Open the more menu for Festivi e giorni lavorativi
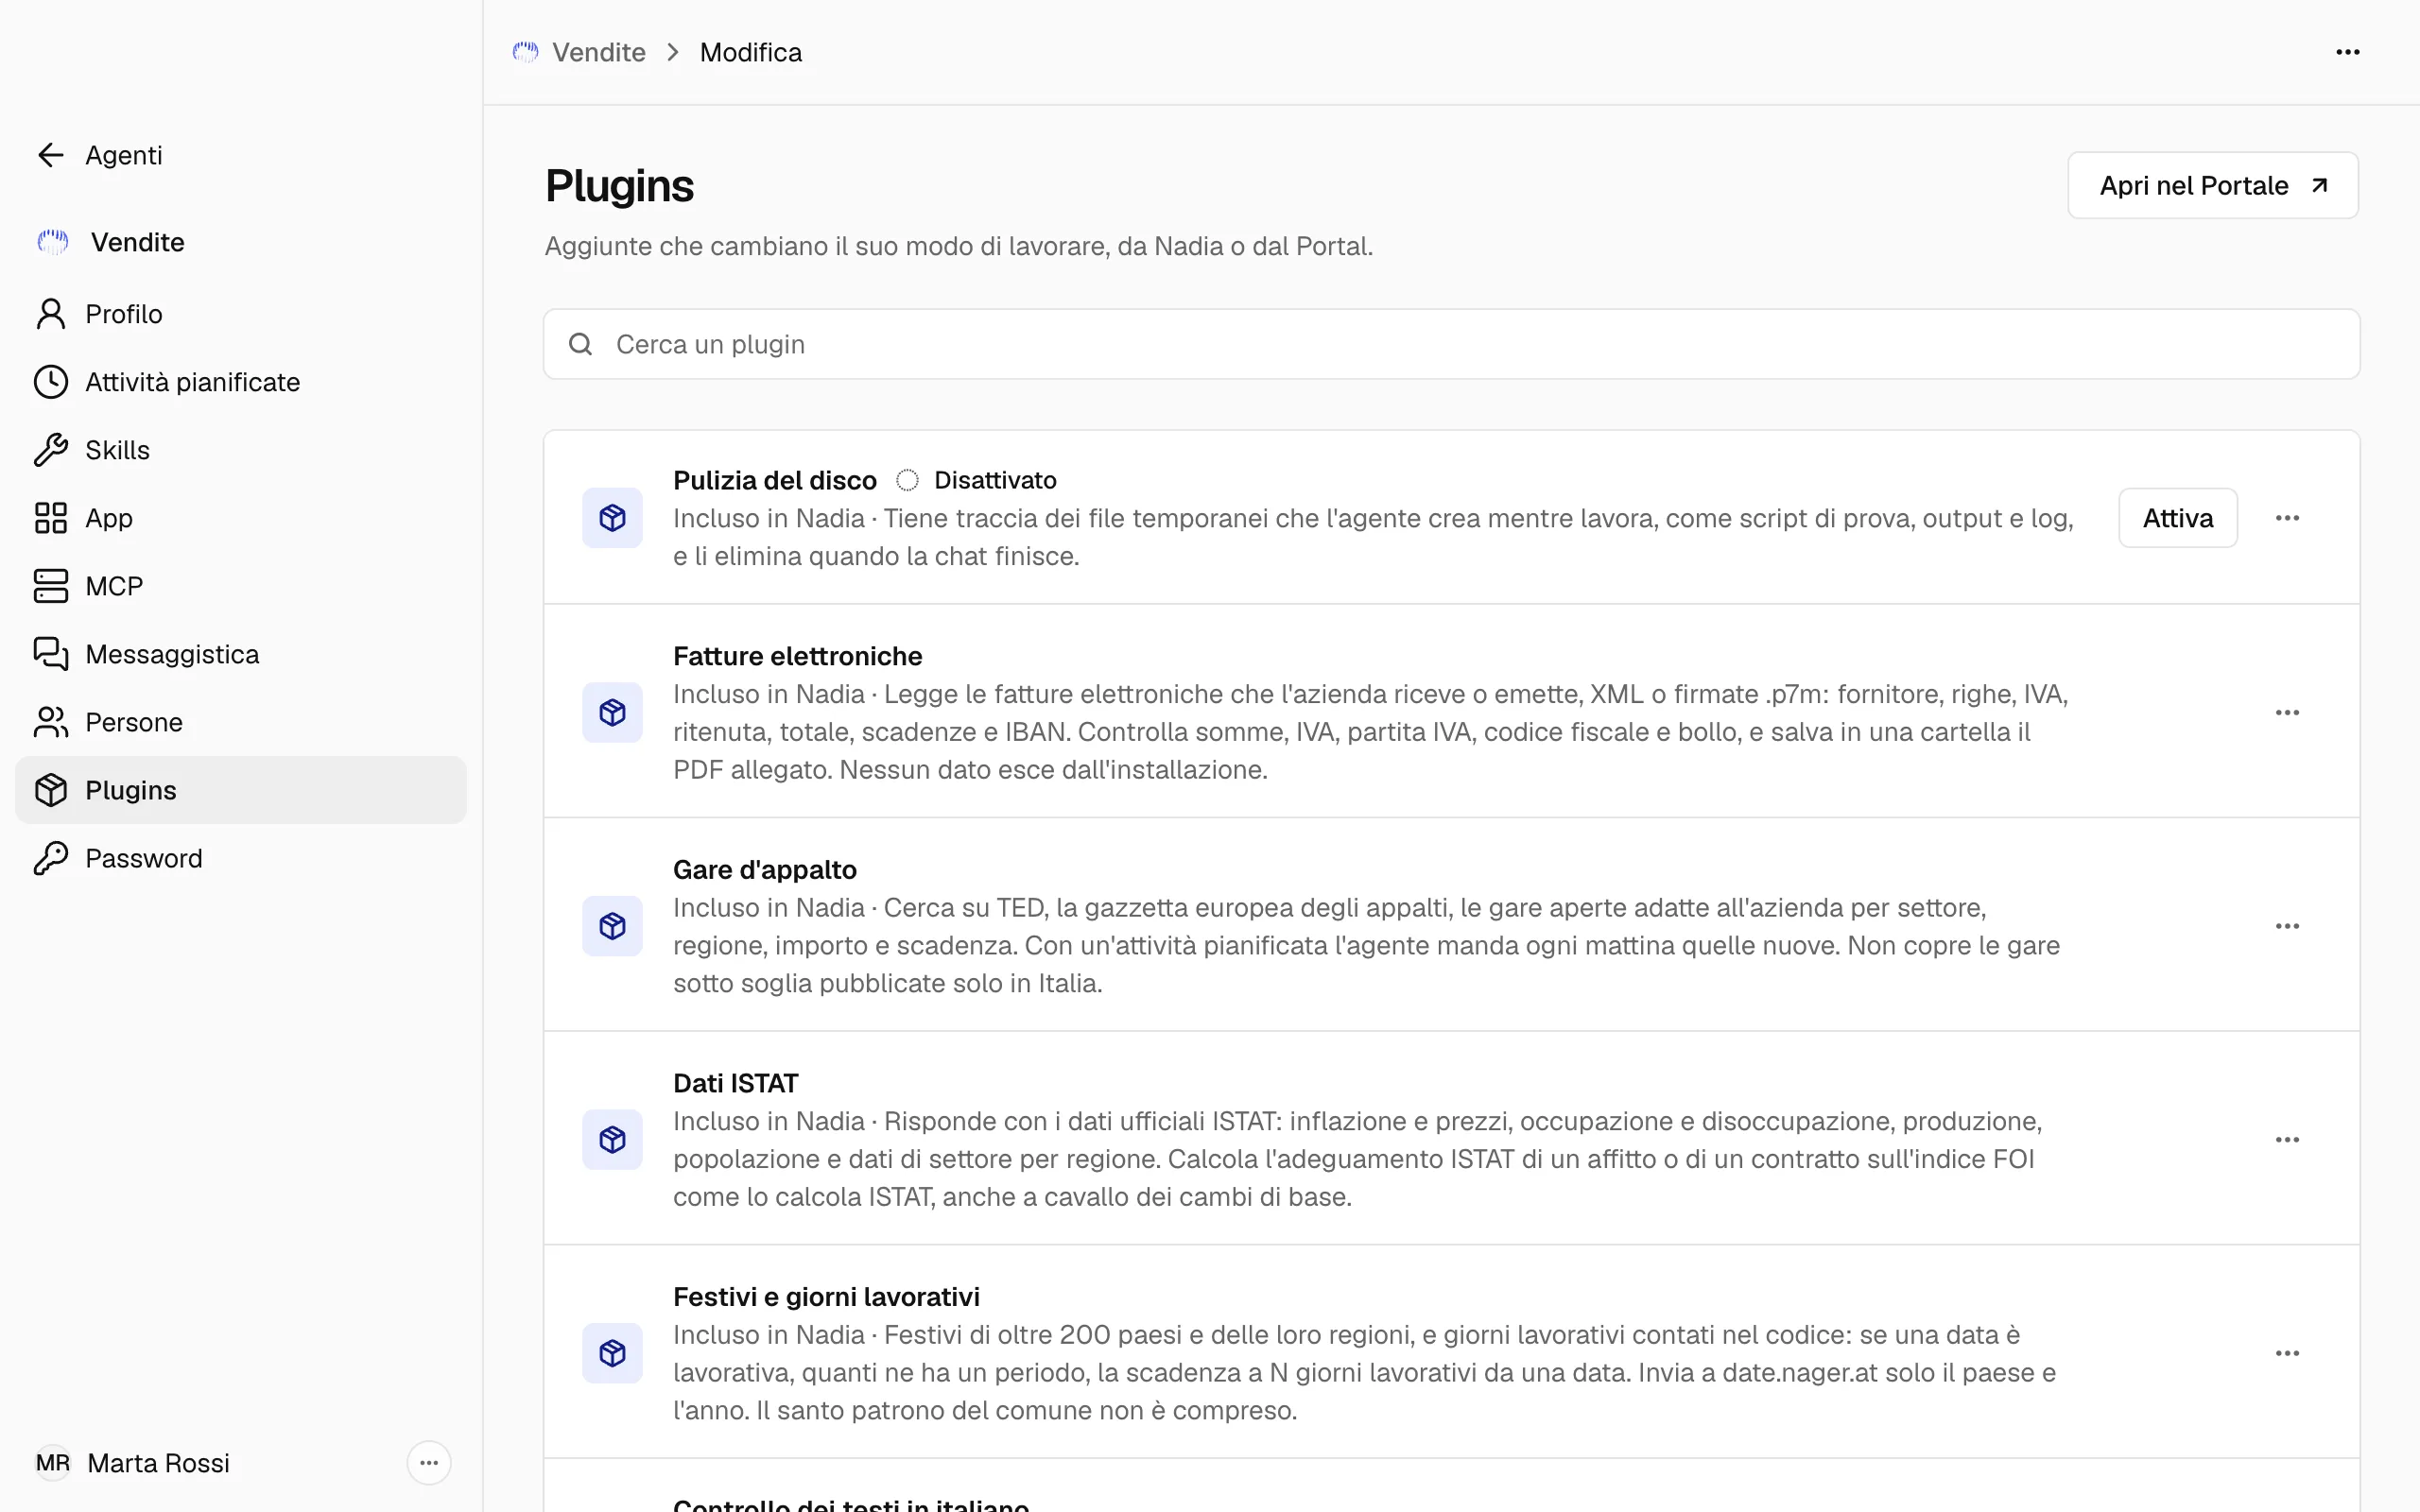The width and height of the screenshot is (2420, 1512). (2287, 1353)
